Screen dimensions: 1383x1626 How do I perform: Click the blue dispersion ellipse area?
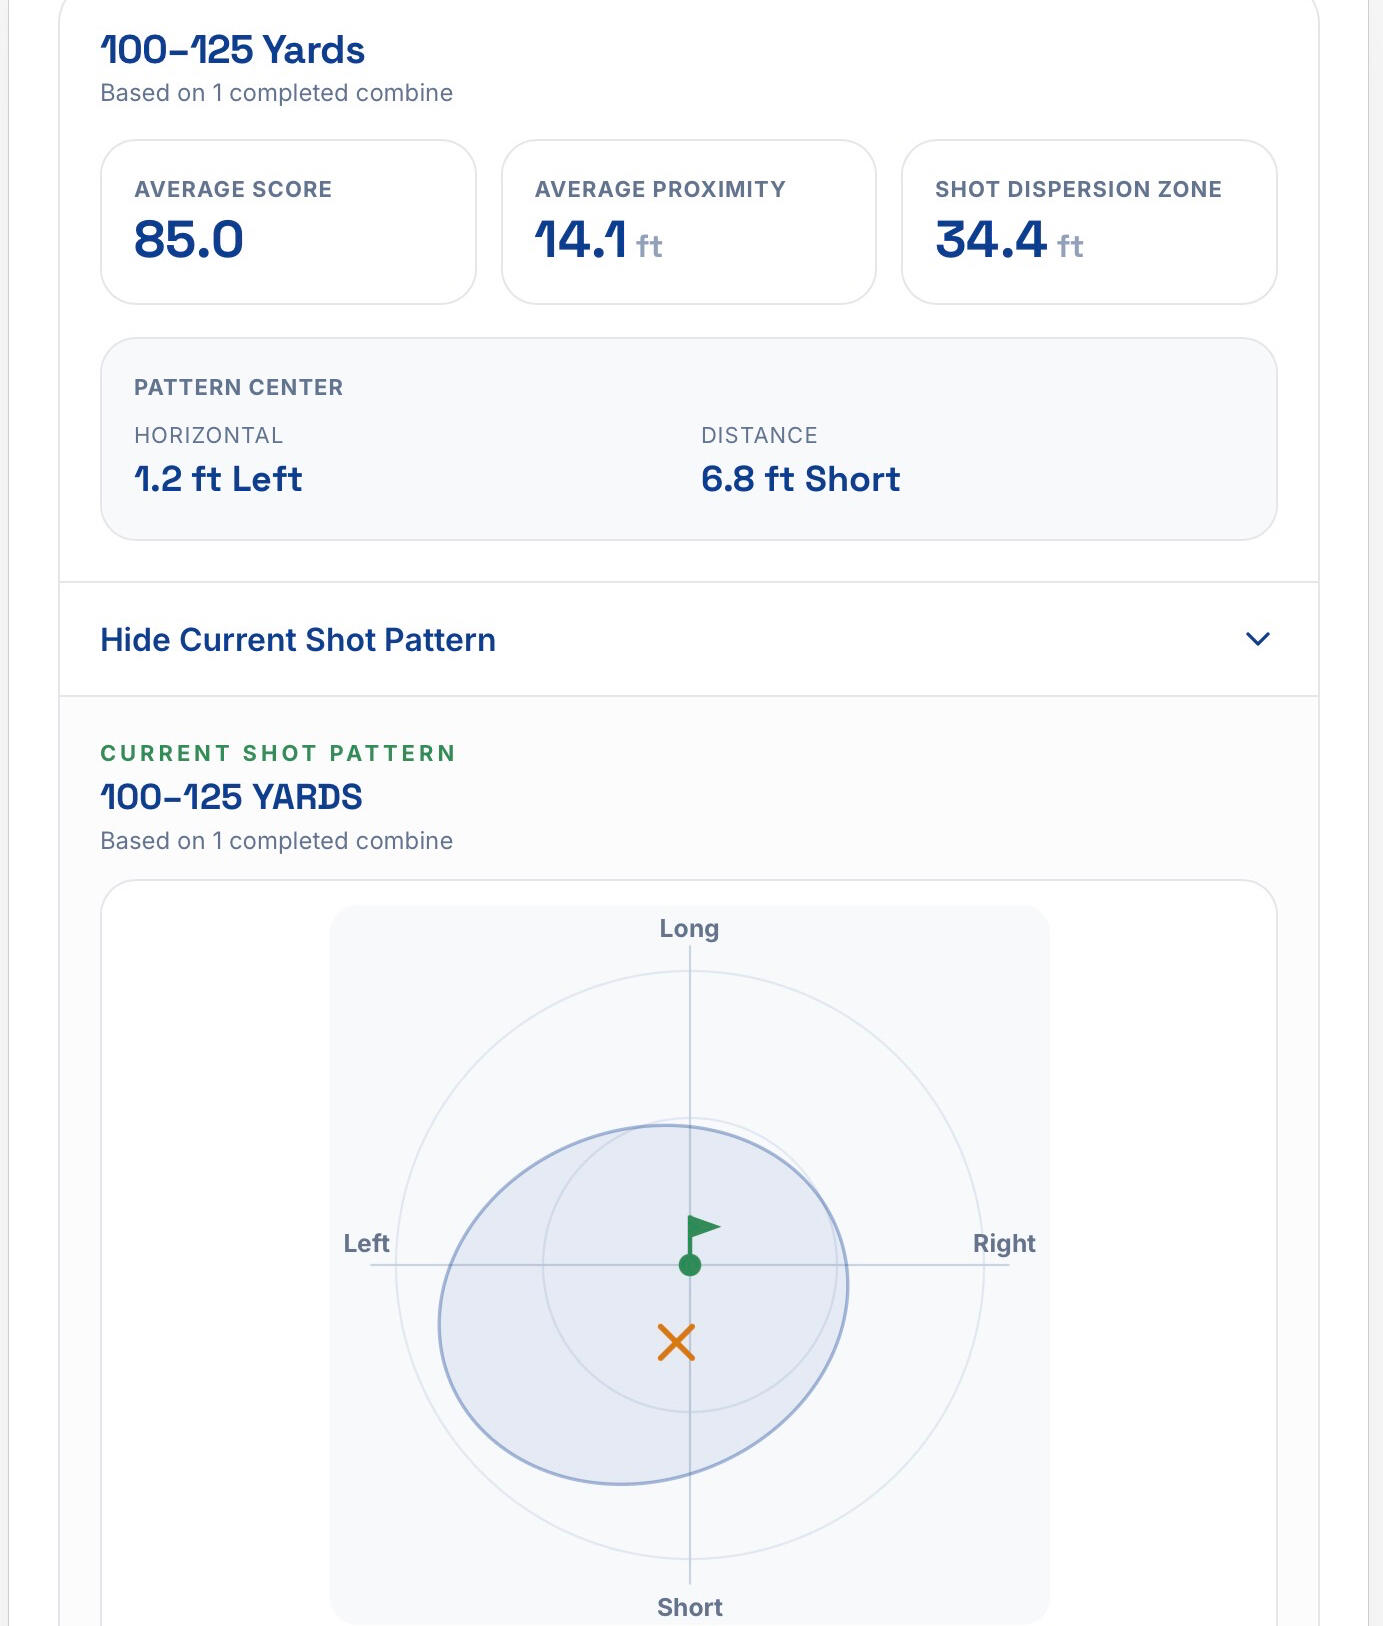click(560, 1380)
